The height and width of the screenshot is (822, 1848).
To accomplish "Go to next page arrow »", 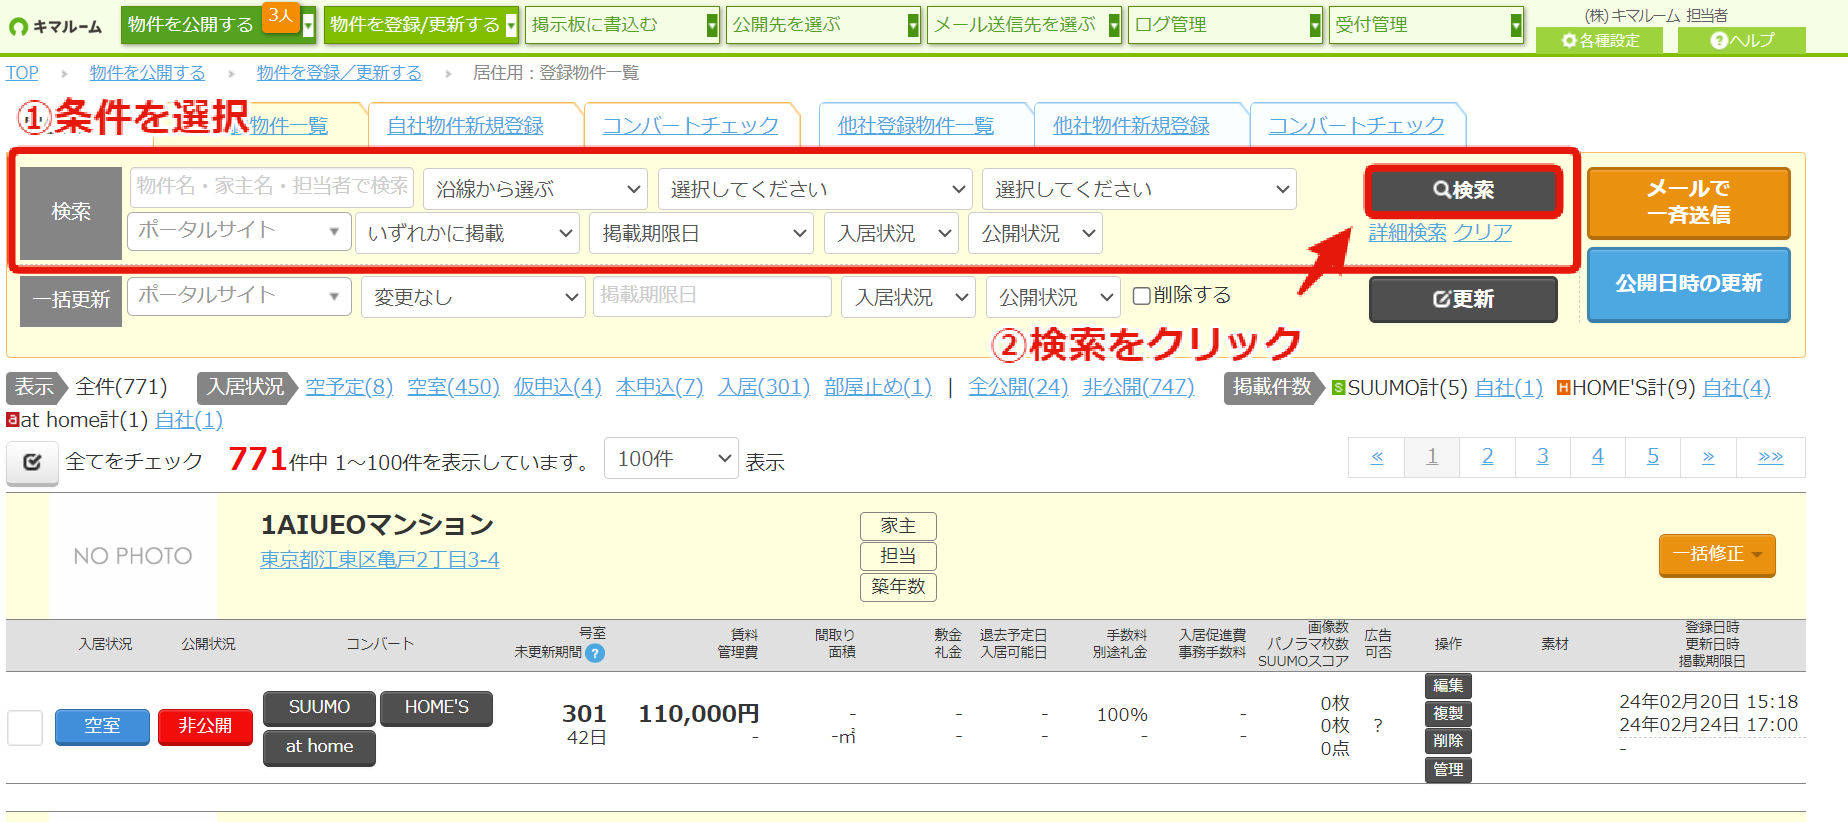I will tap(1708, 457).
